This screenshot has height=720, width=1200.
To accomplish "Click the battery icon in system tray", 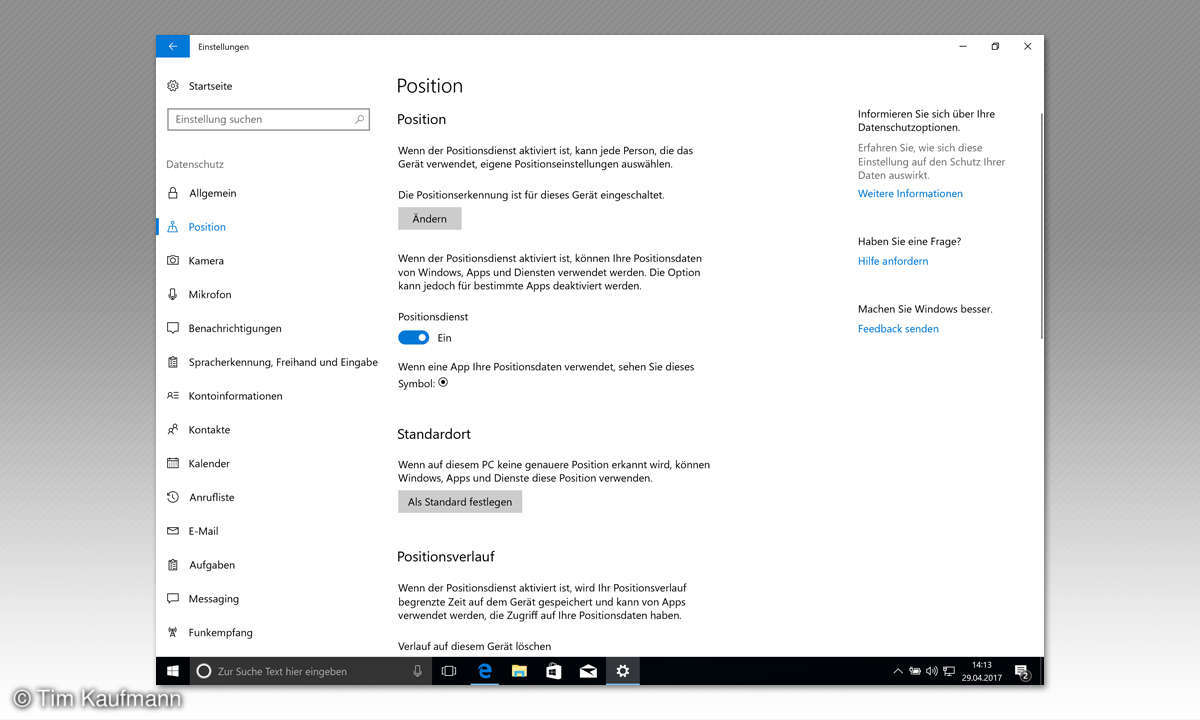I will pyautogui.click(x=915, y=671).
